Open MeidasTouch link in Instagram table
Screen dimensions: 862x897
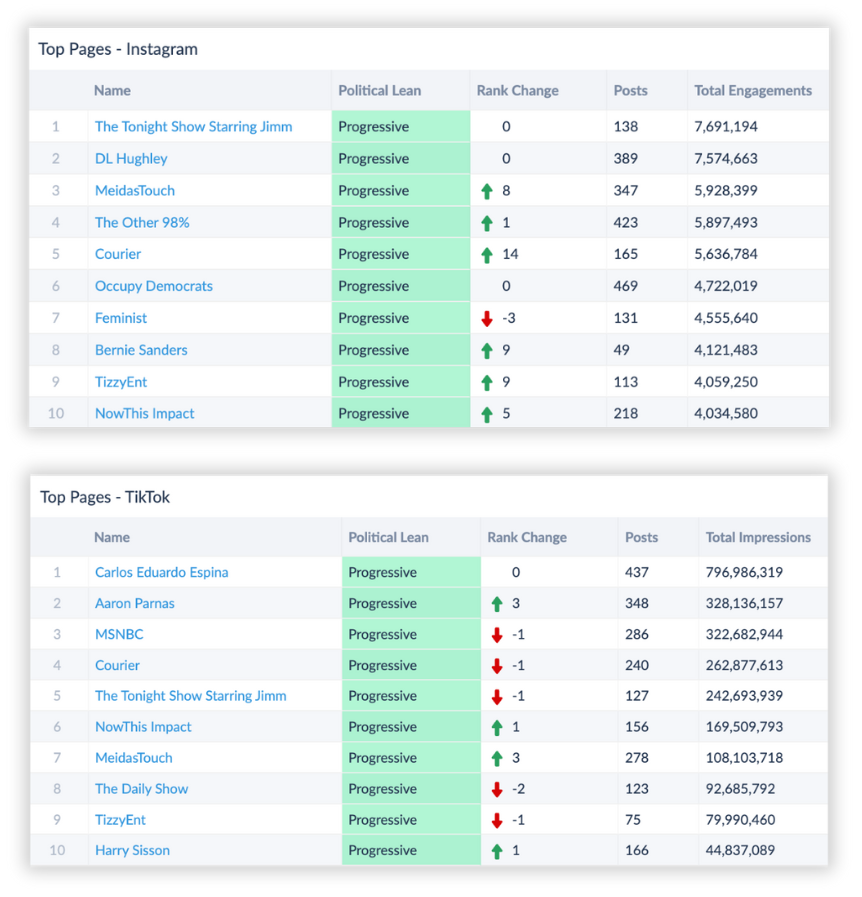135,190
